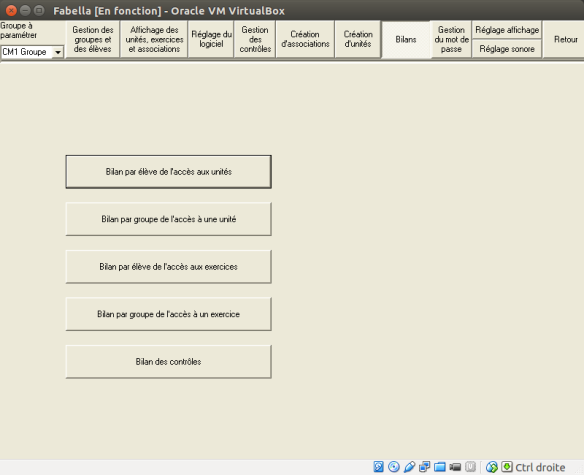Screen dimensions: 584x475
Task: Open the Réglage du logiciel tab
Action: [211, 39]
